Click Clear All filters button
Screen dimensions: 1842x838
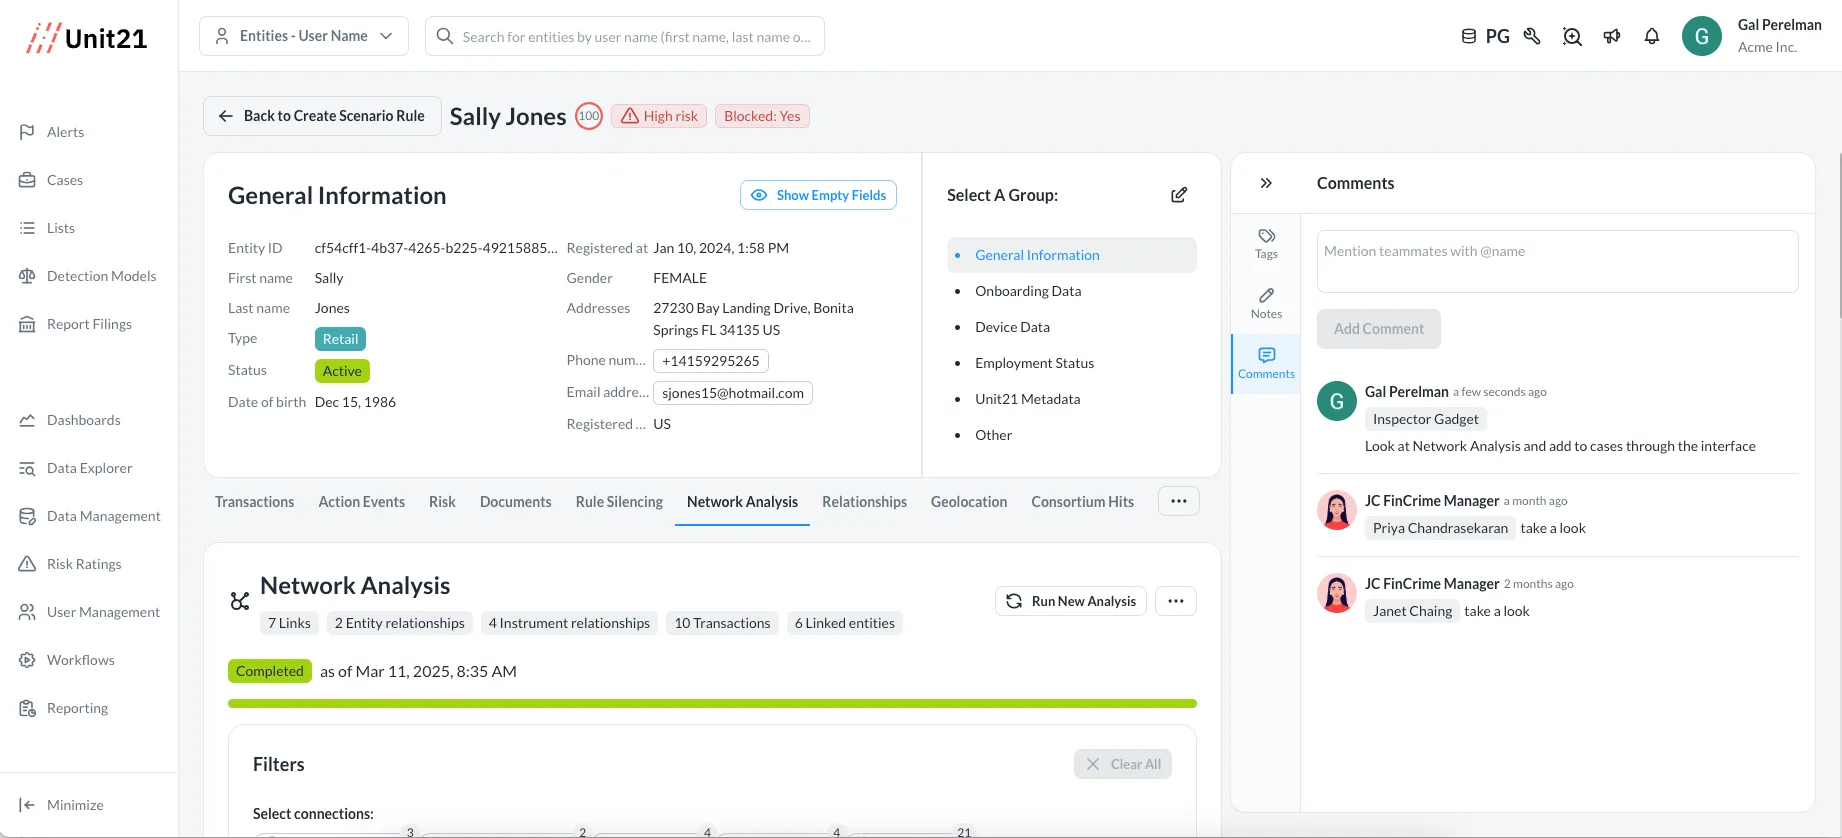[1123, 764]
